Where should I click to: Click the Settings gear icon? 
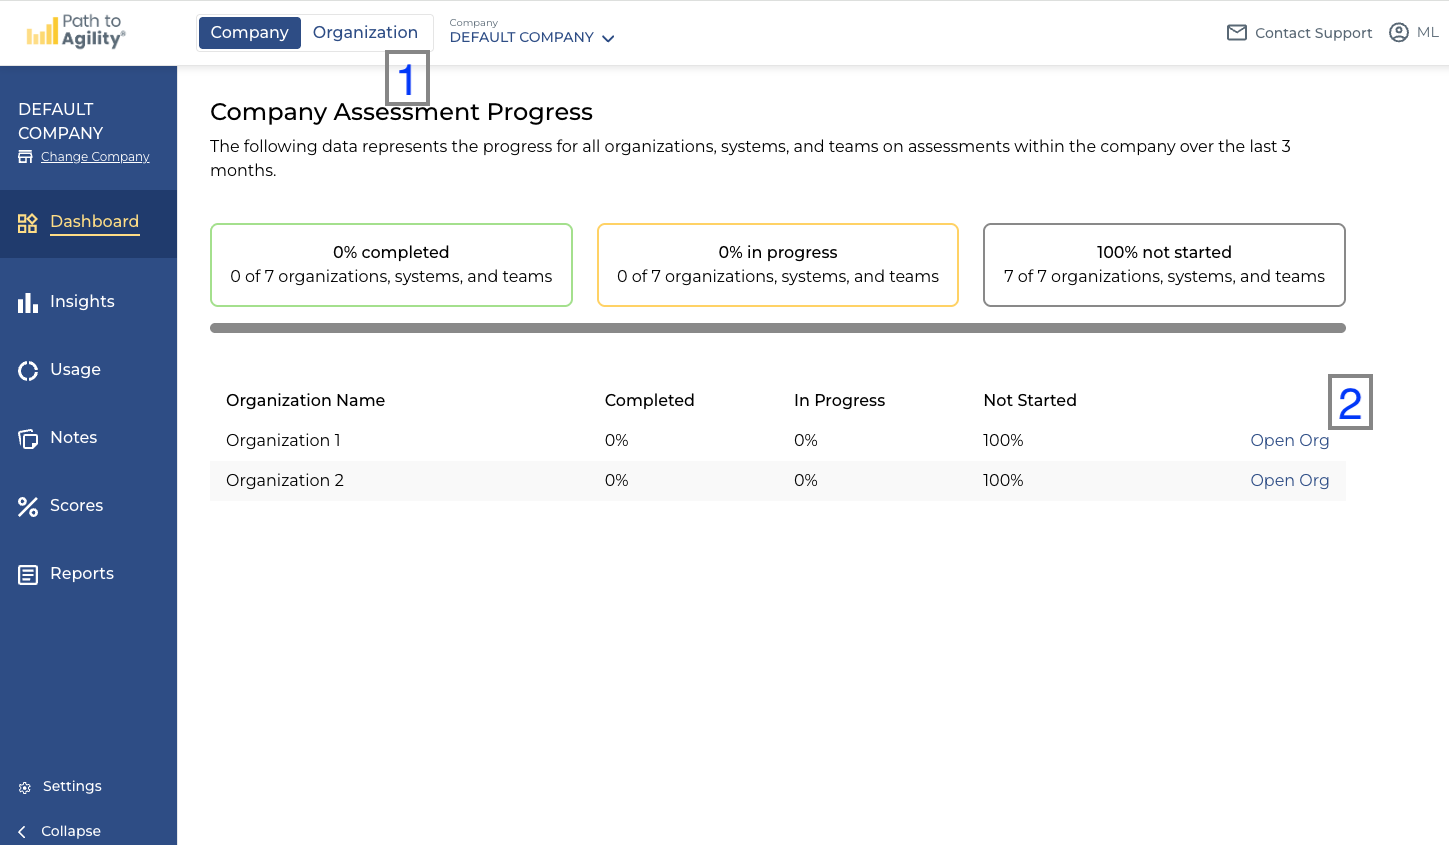(x=25, y=788)
